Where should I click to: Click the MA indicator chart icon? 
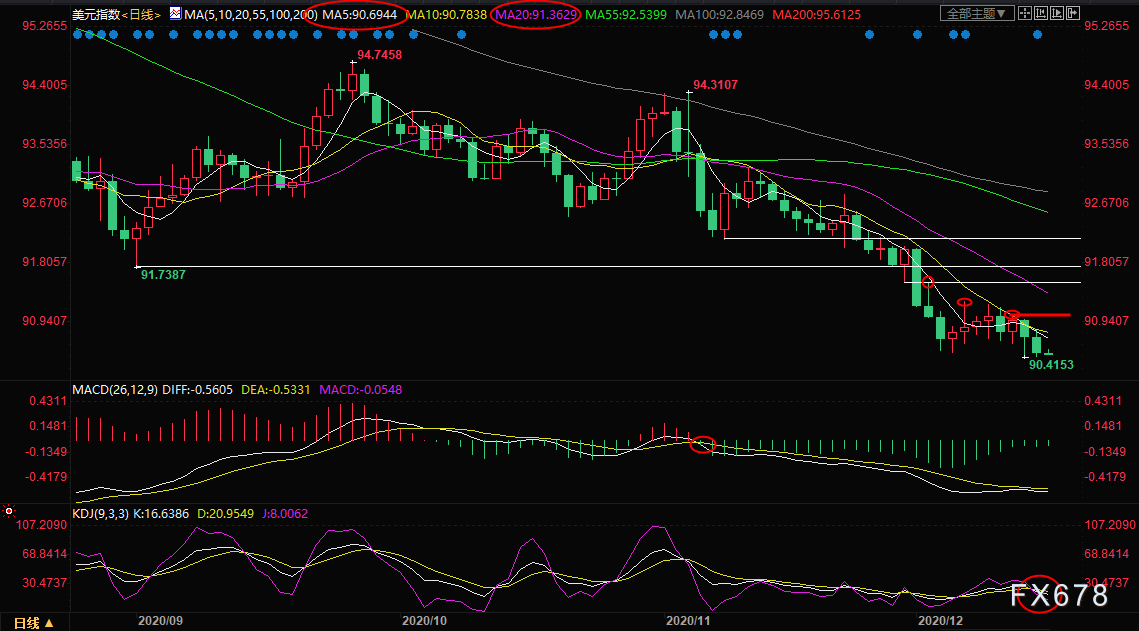tap(175, 14)
